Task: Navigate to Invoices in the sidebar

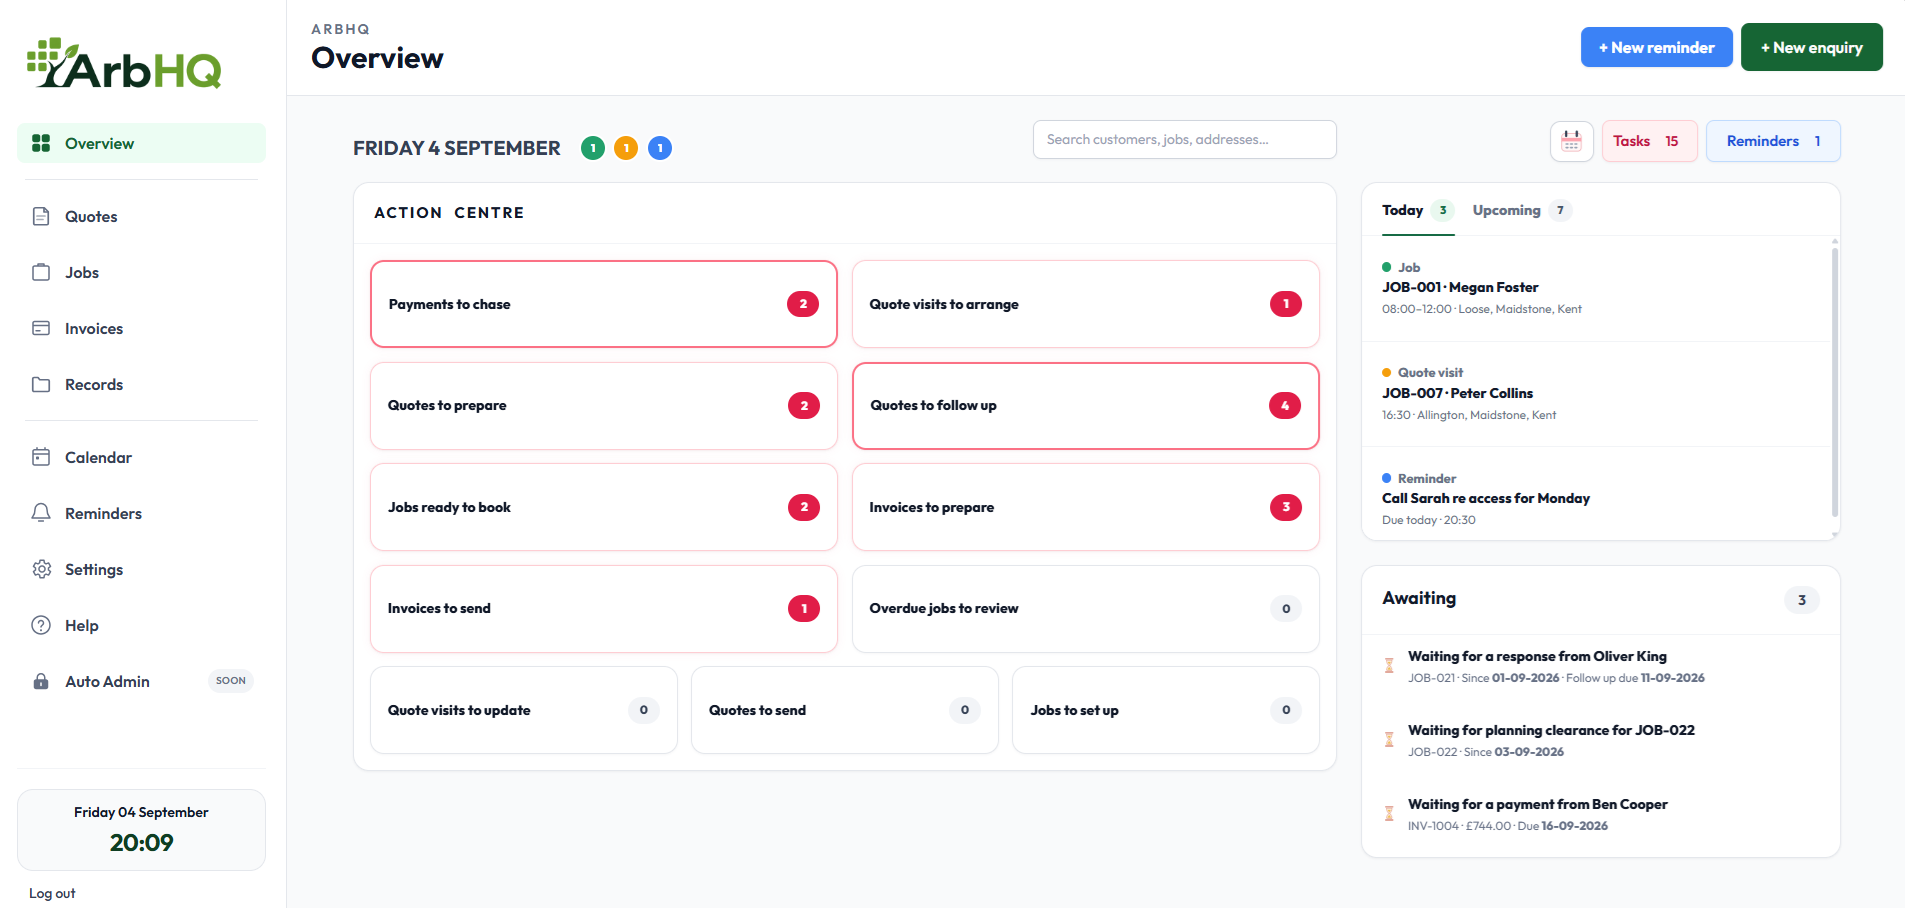Action: tap(141, 328)
